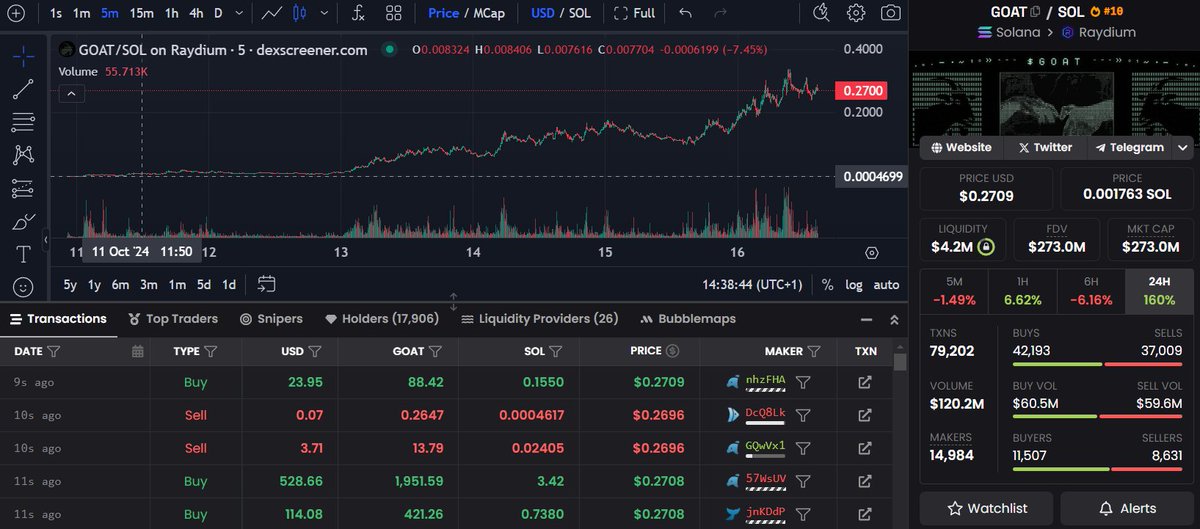Image resolution: width=1200 pixels, height=529 pixels.
Task: Open the chart layout grid selector
Action: [x=394, y=13]
